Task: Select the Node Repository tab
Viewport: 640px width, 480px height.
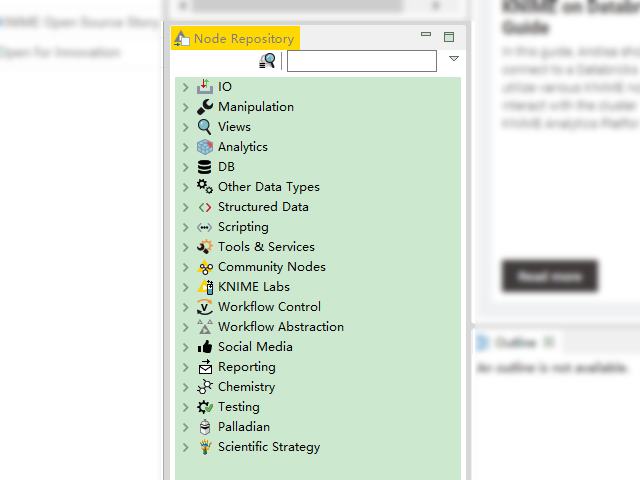Action: 236,38
